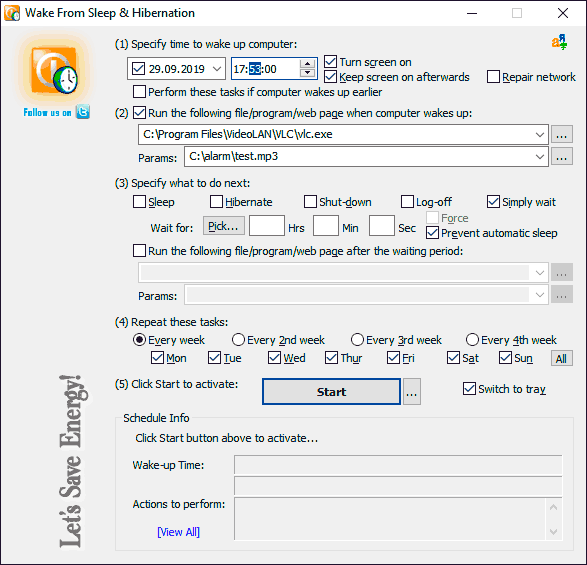
Task: Click the Actions to perform text area
Action: point(398,519)
